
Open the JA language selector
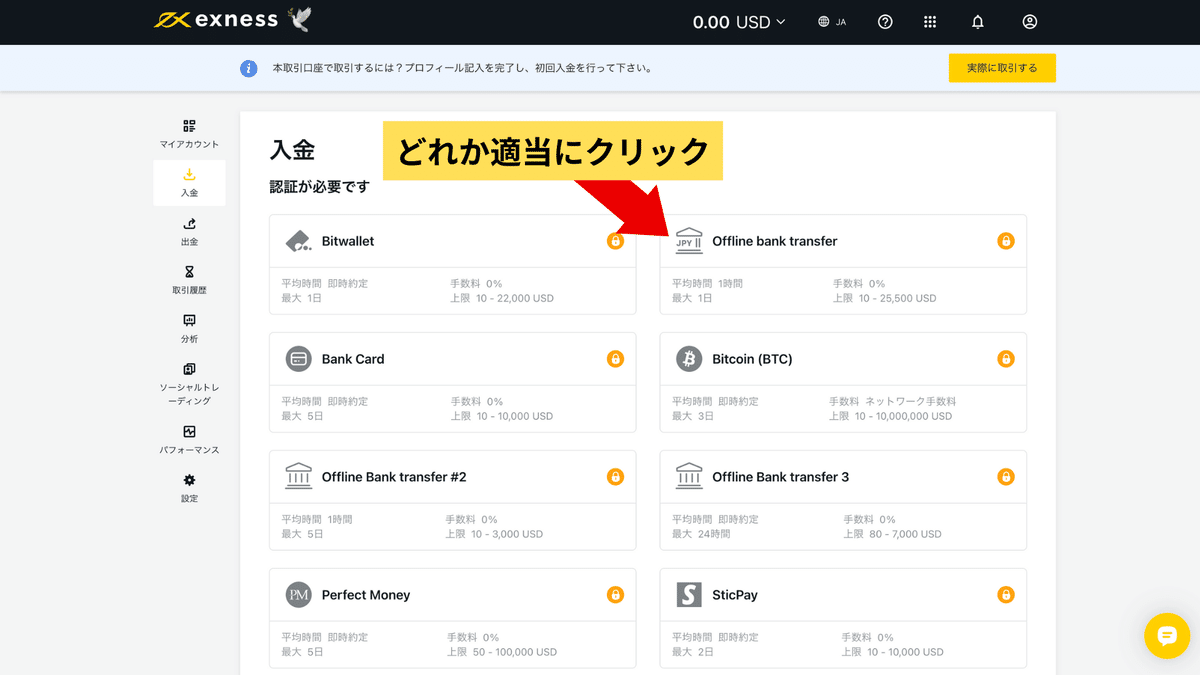click(x=831, y=21)
